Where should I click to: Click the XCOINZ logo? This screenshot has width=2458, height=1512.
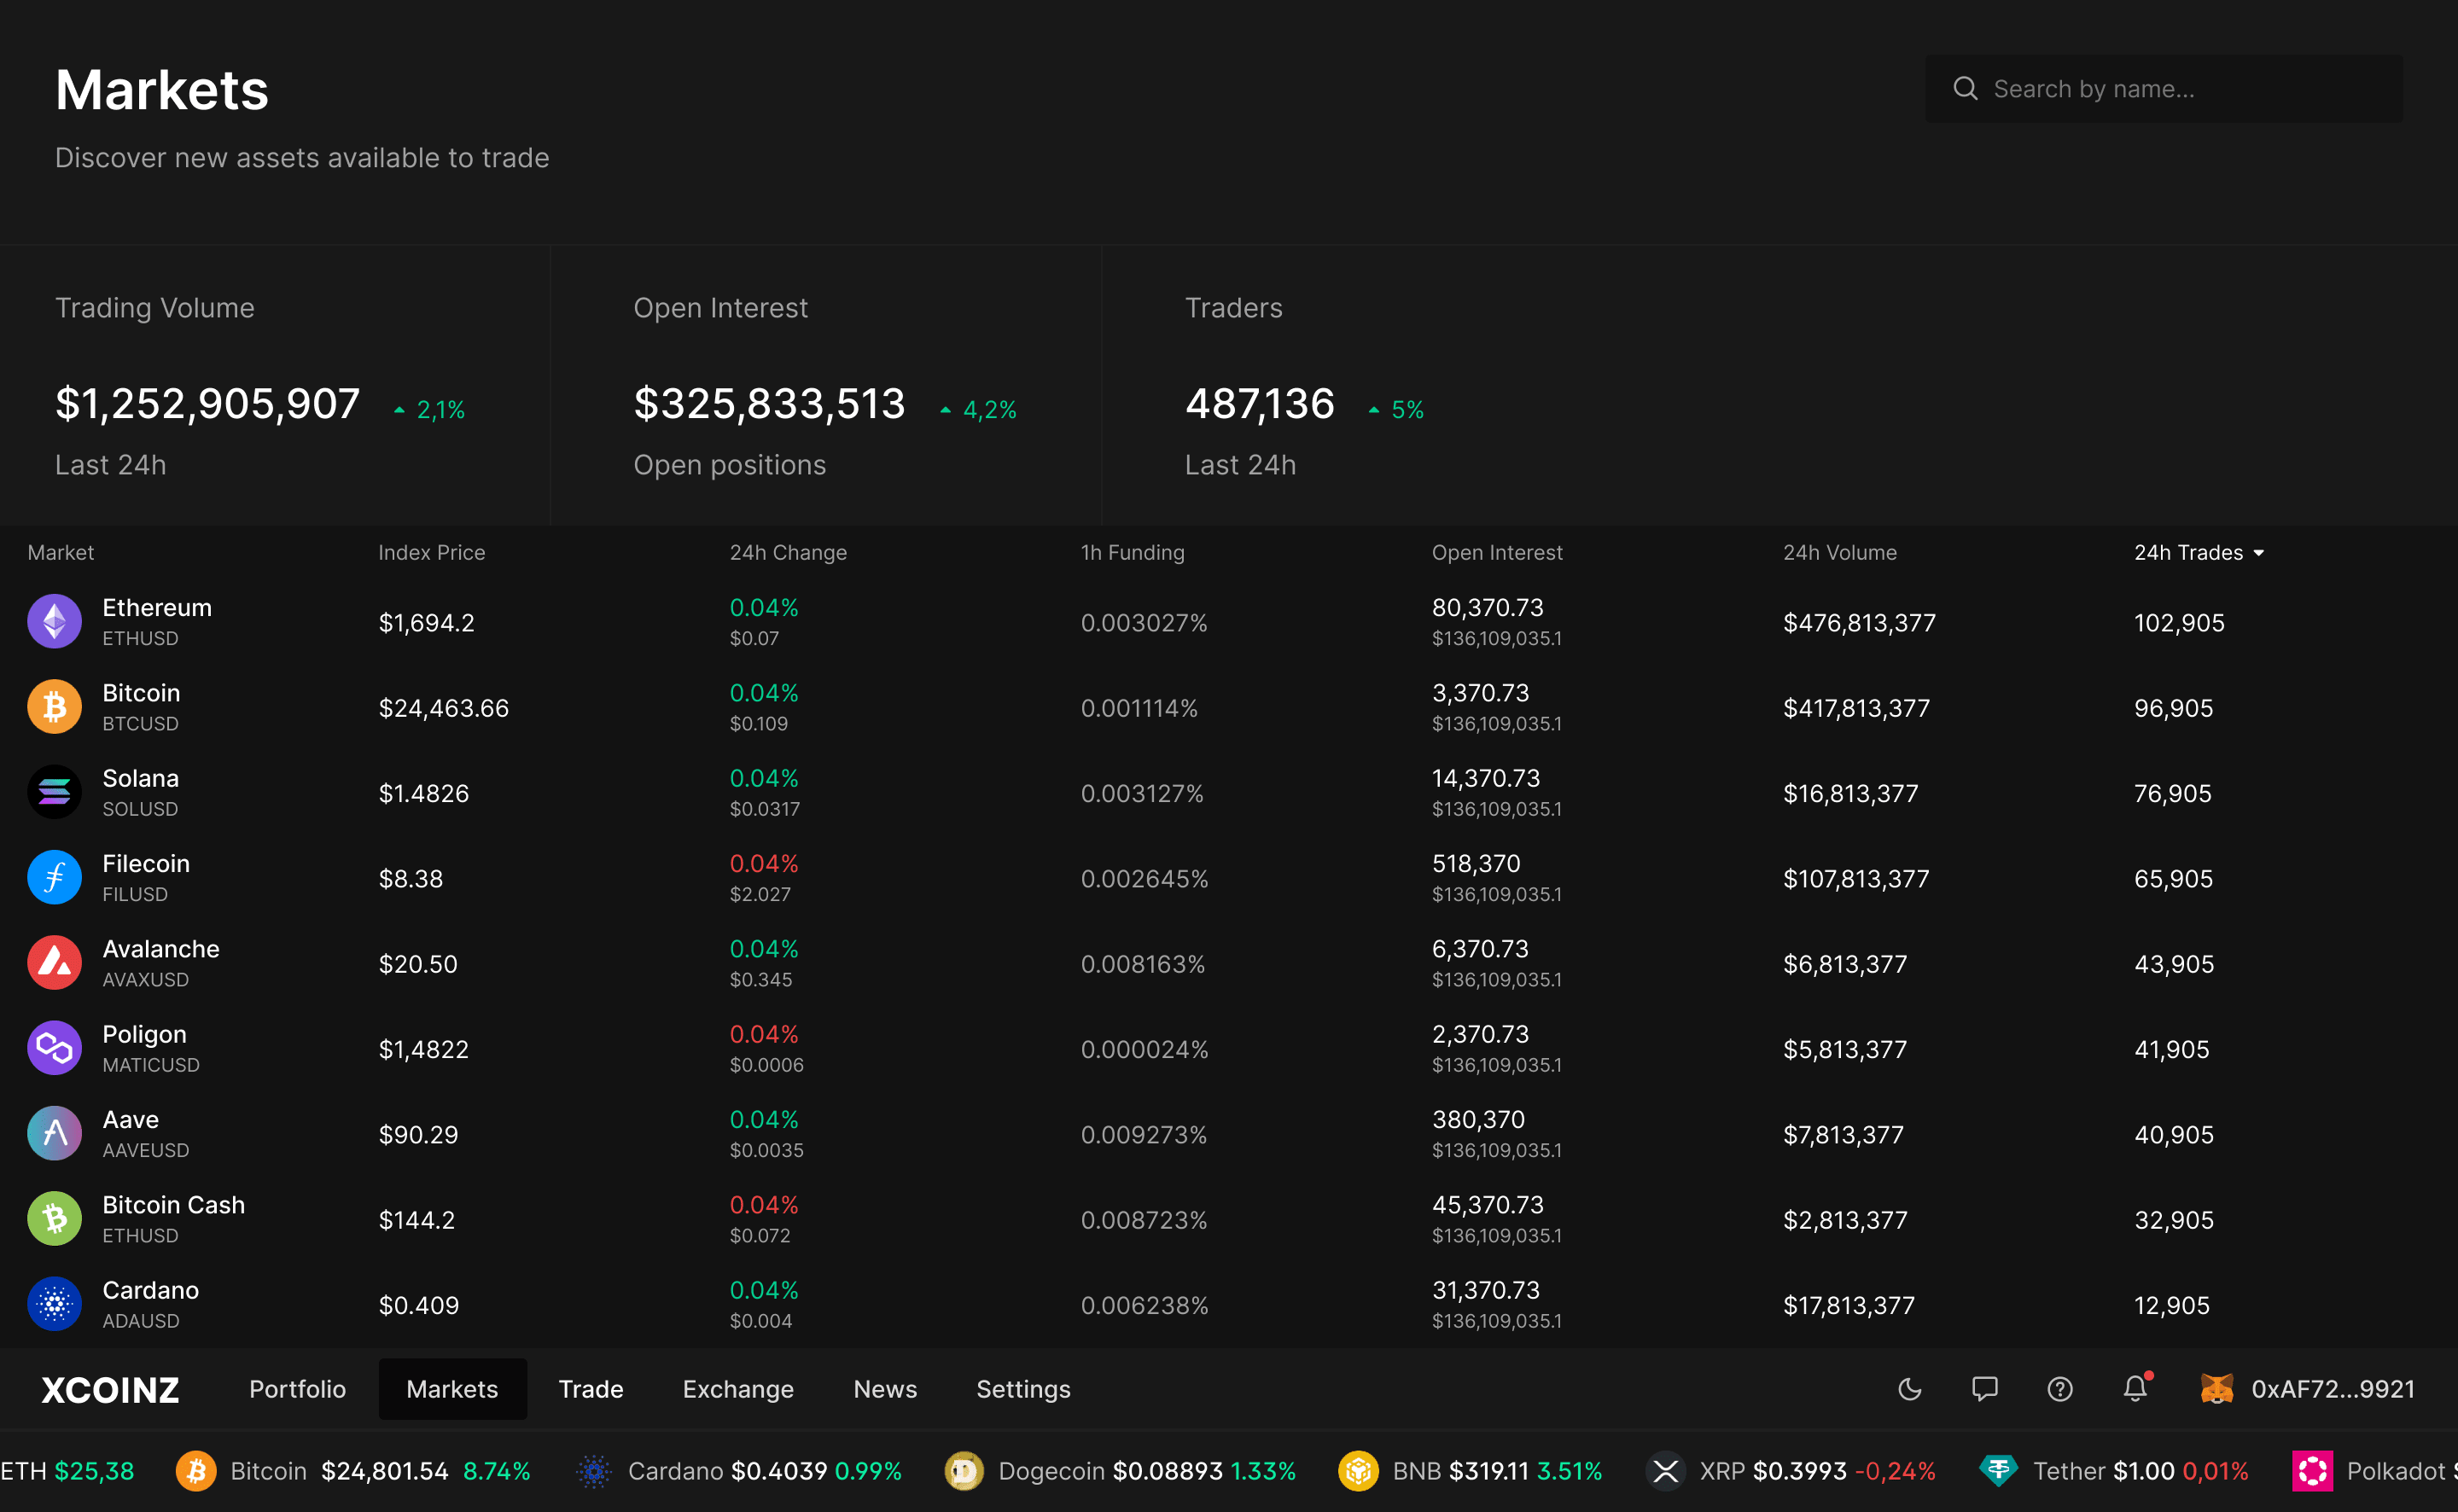click(108, 1389)
